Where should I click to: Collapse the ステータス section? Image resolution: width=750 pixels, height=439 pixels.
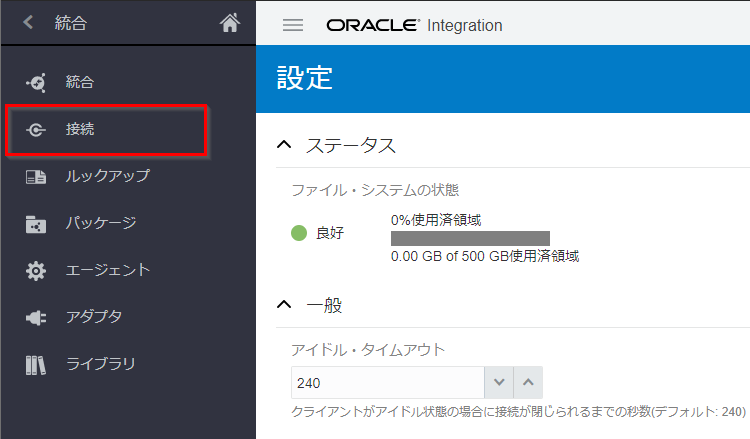pyautogui.click(x=284, y=146)
